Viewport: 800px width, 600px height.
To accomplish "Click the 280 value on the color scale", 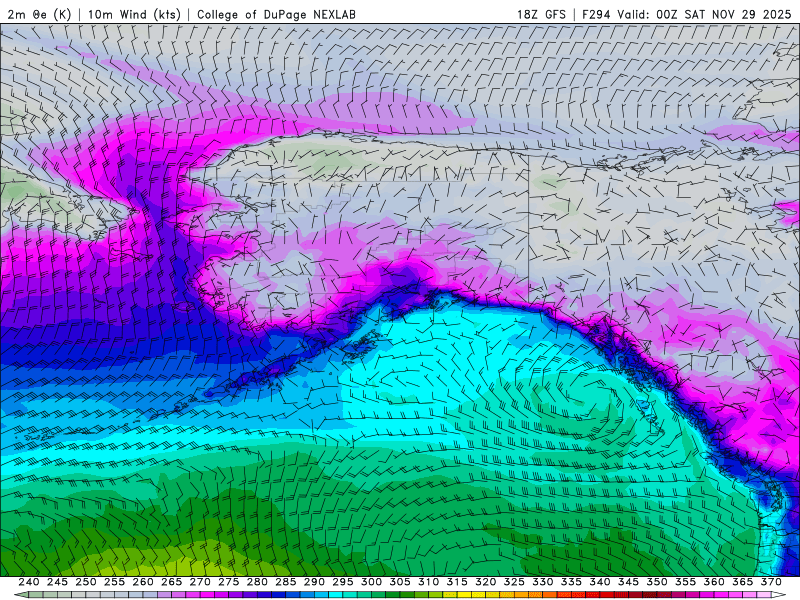I will [257, 582].
